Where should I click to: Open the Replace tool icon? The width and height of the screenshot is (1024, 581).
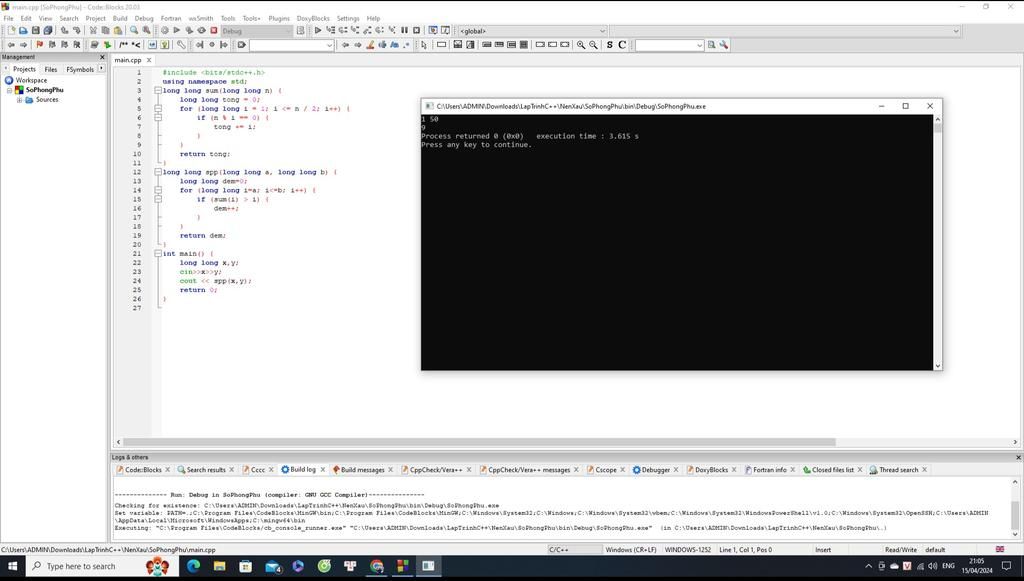(x=146, y=30)
